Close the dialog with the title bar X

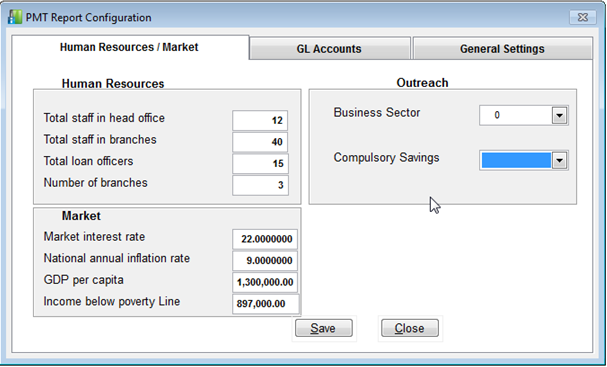tap(582, 17)
